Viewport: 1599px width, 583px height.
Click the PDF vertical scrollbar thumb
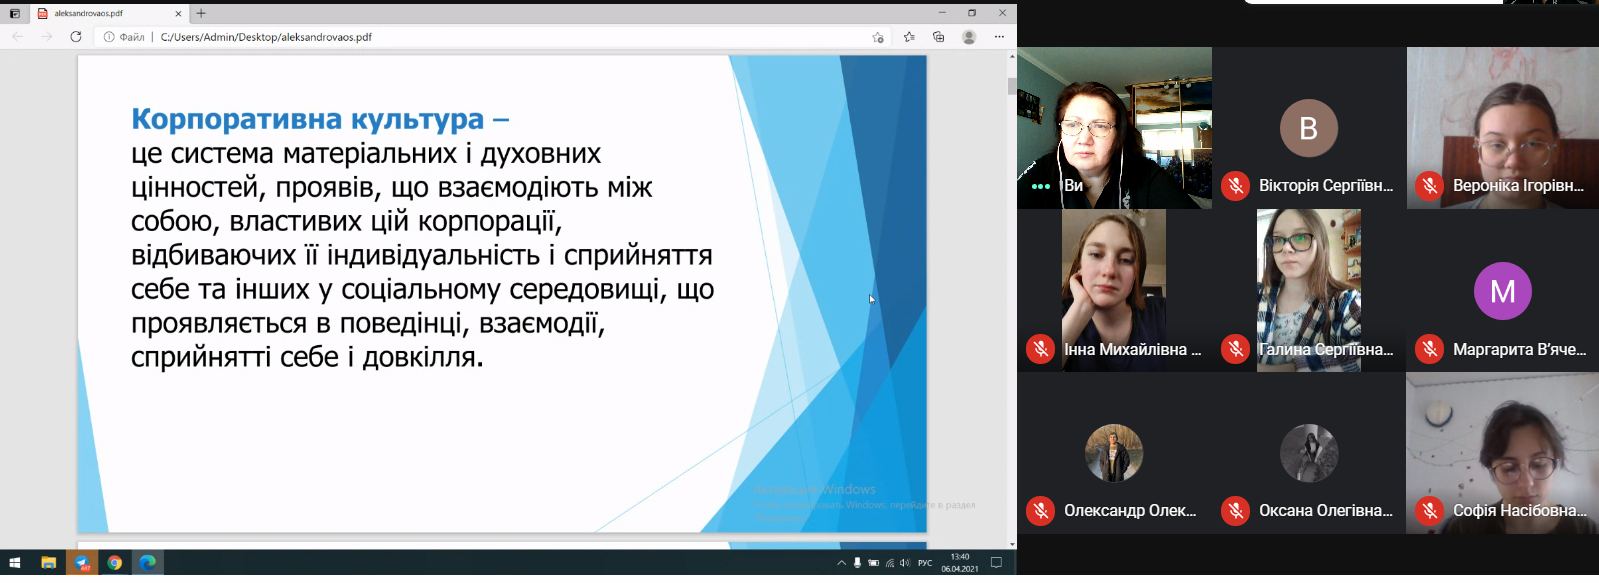click(x=1012, y=85)
